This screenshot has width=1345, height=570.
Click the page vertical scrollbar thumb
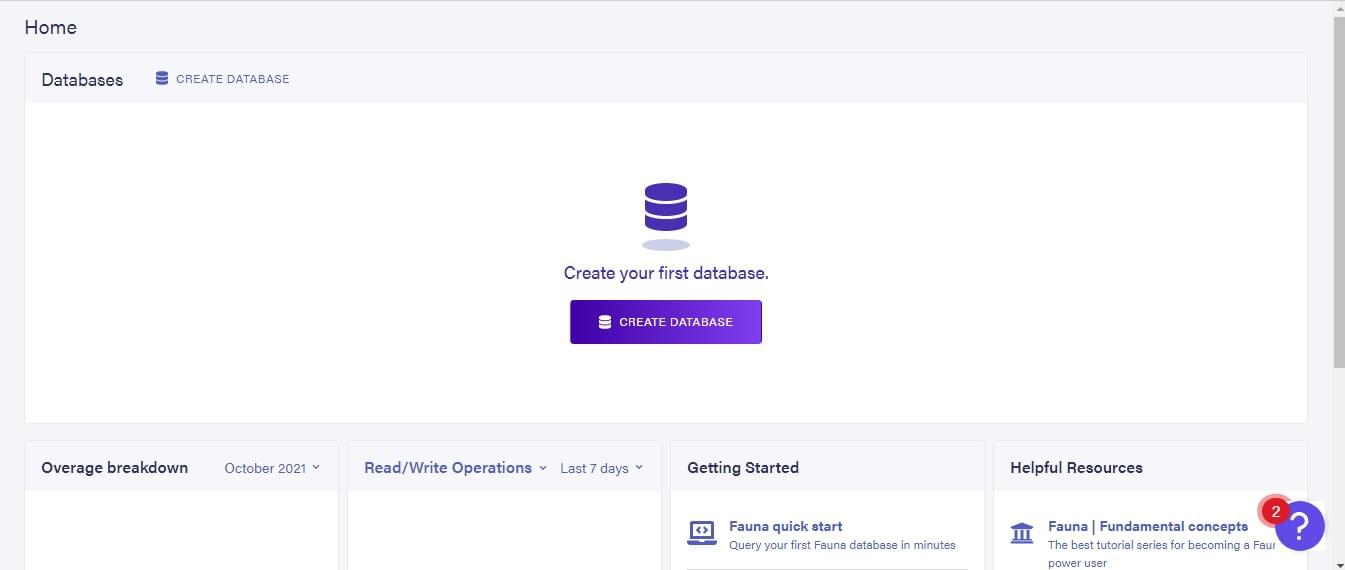1339,192
